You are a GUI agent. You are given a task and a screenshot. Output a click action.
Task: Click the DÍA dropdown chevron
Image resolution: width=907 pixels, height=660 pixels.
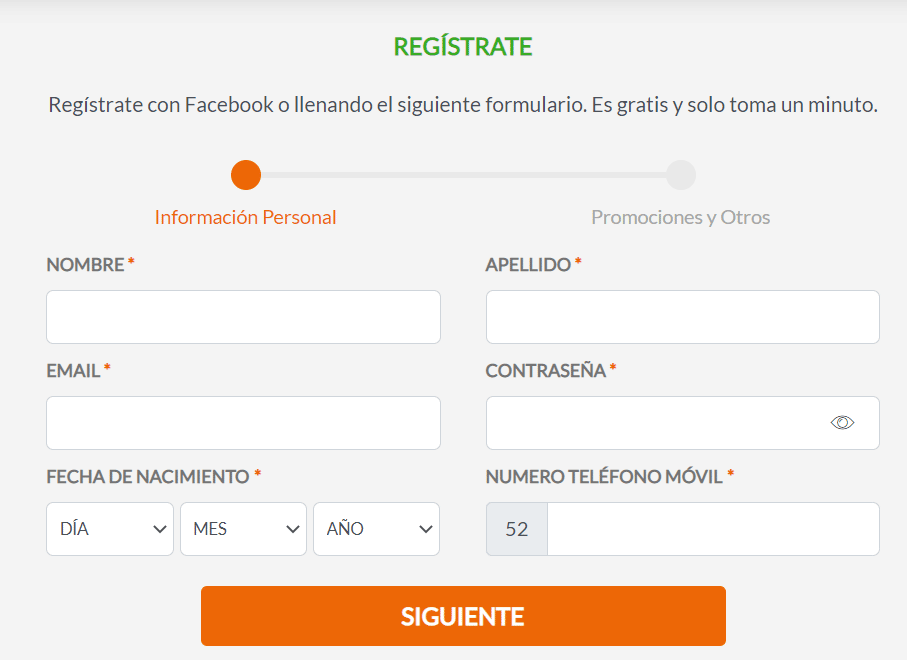160,528
